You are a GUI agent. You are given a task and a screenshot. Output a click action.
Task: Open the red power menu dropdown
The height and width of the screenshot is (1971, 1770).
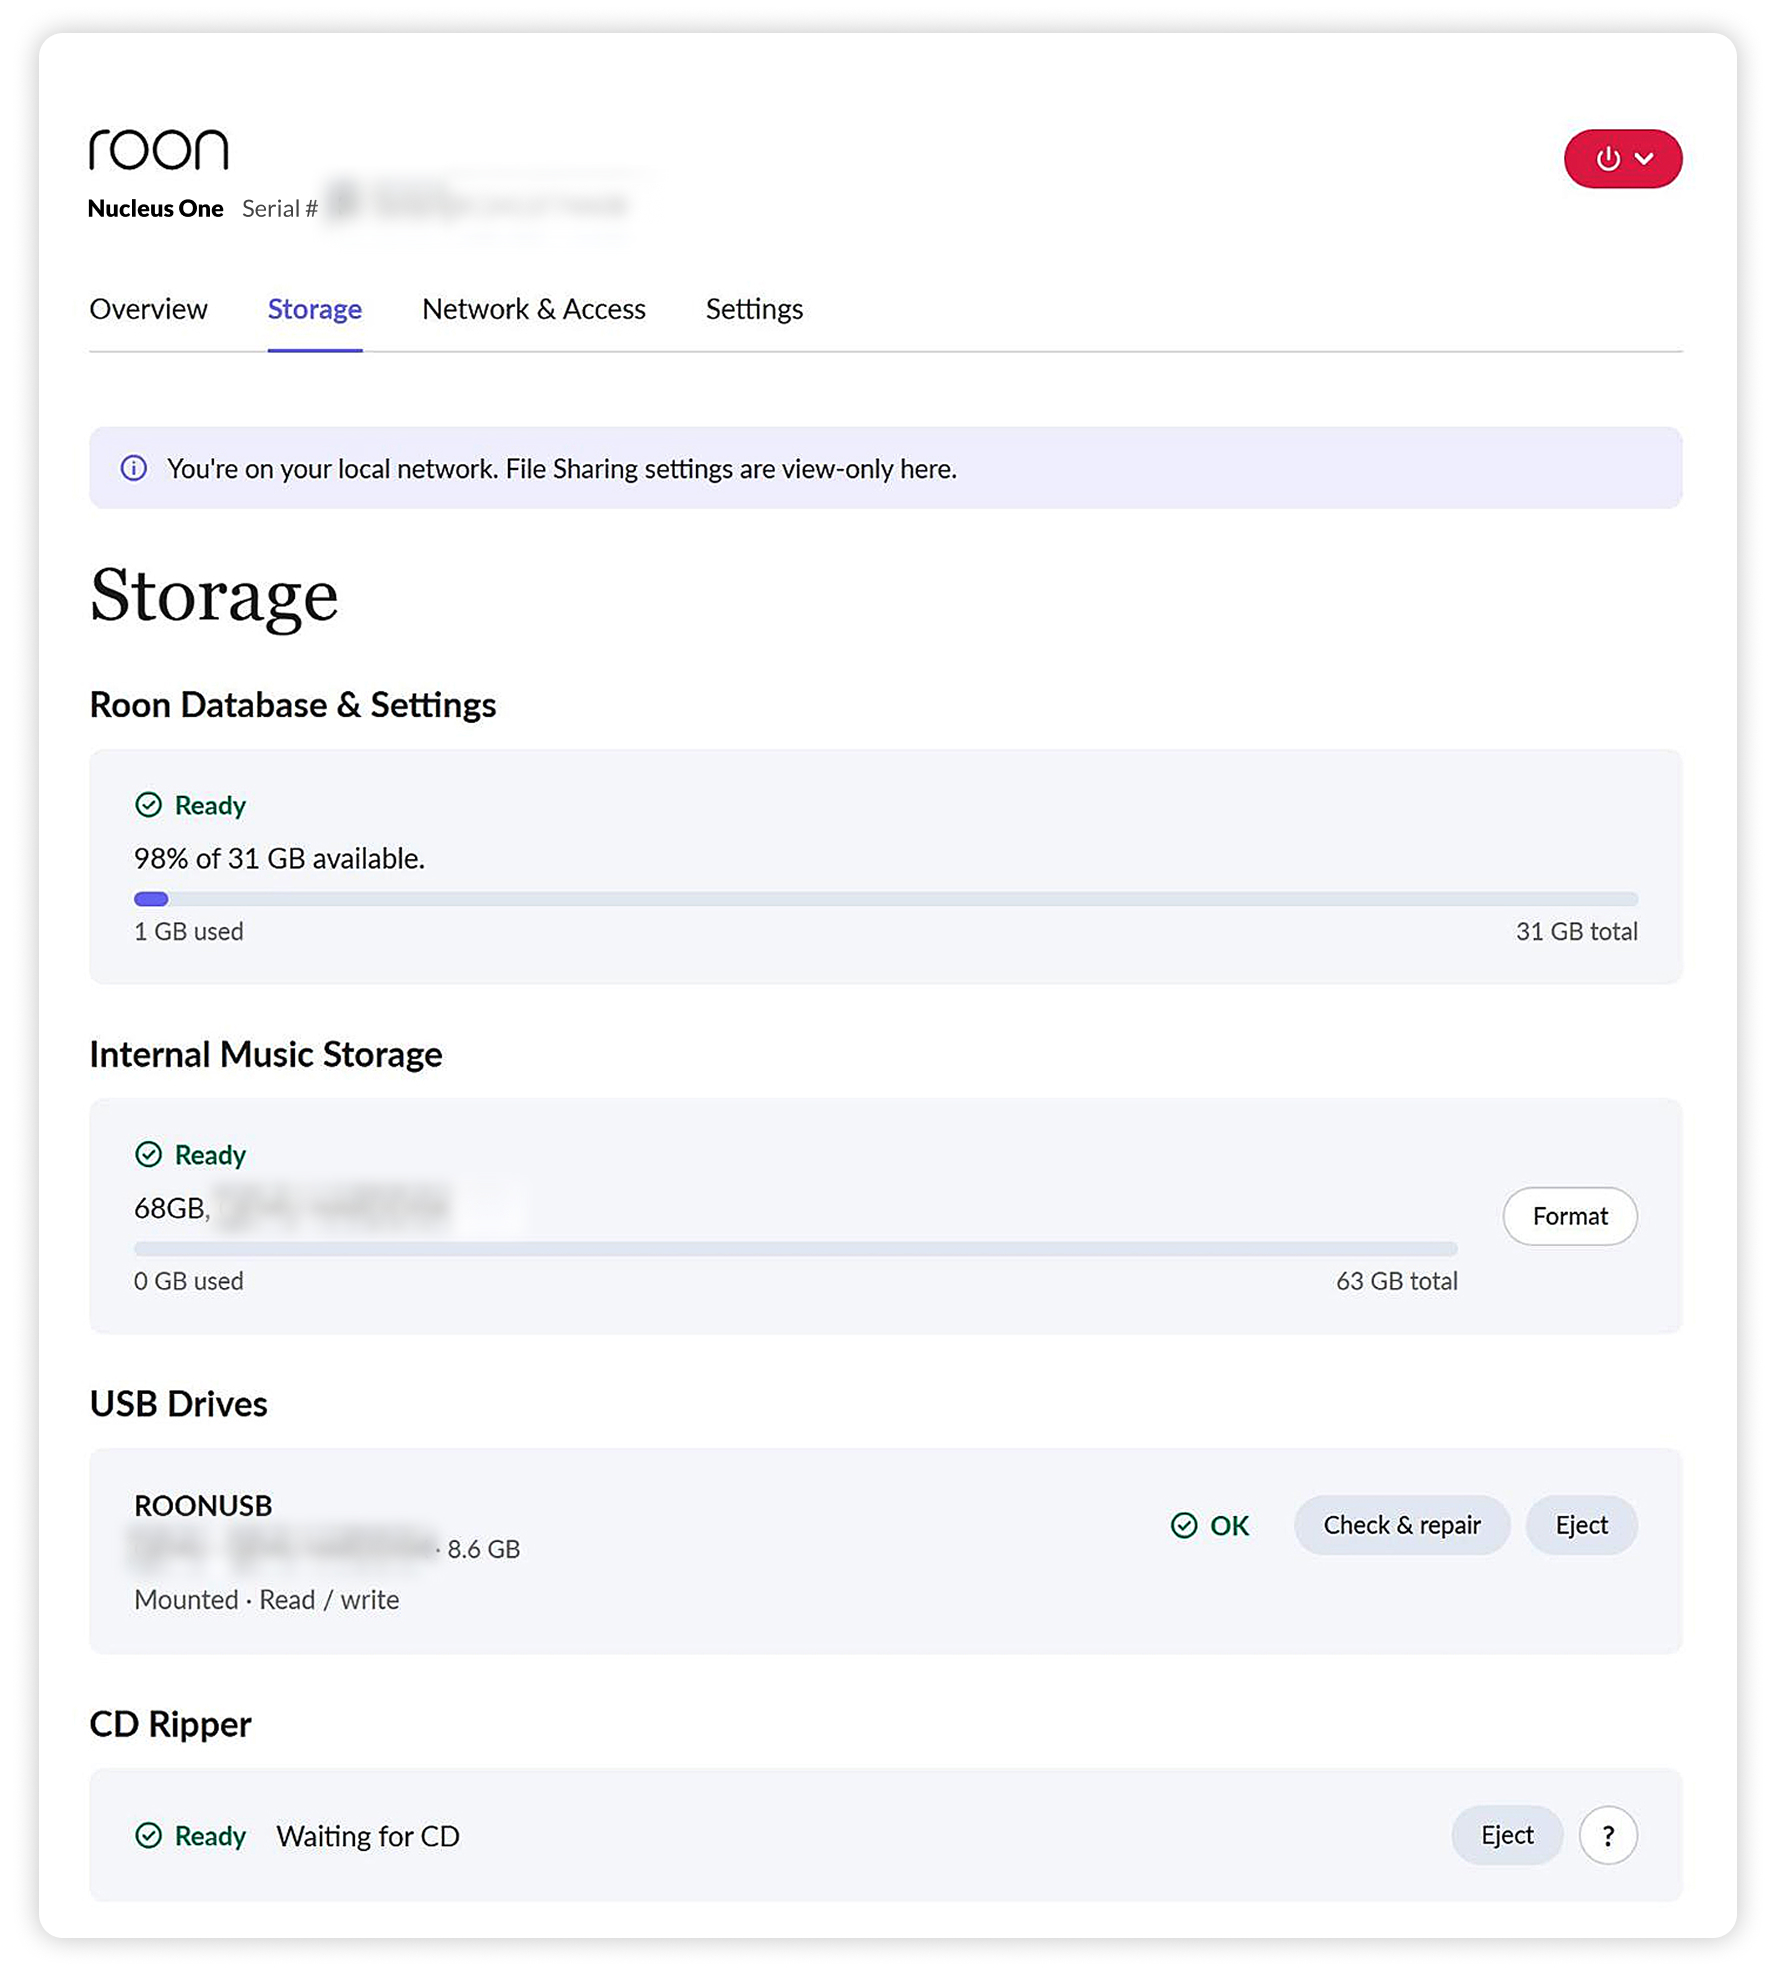pyautogui.click(x=1621, y=158)
